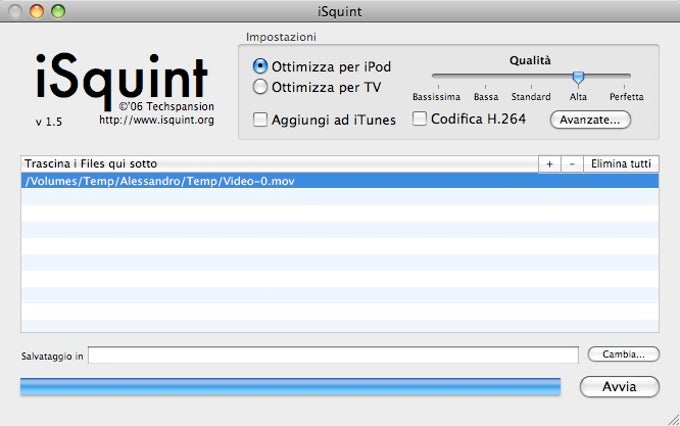Click the blue progress bar

tap(290, 387)
